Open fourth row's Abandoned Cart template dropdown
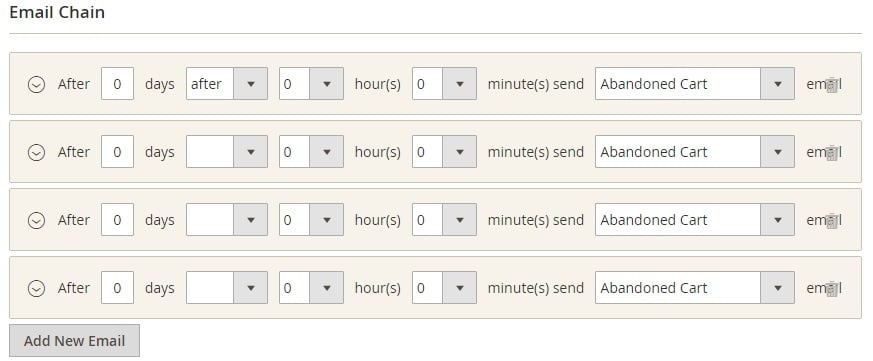873x361 pixels. point(695,287)
